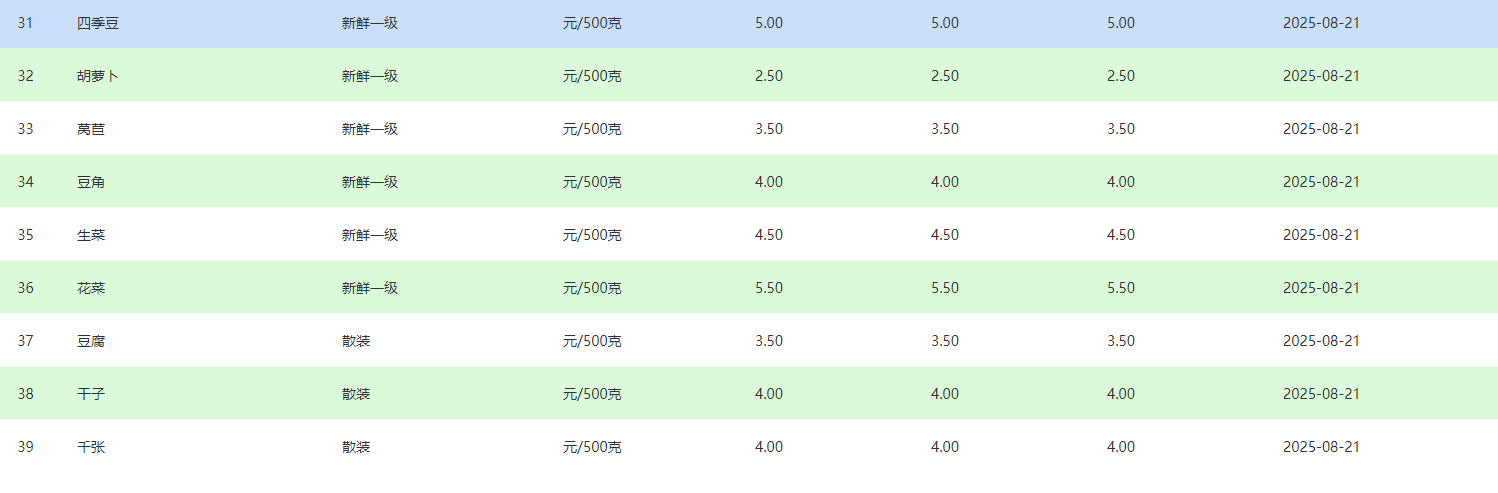Click the 2025-08-21 date in the 千张 row

(1321, 447)
